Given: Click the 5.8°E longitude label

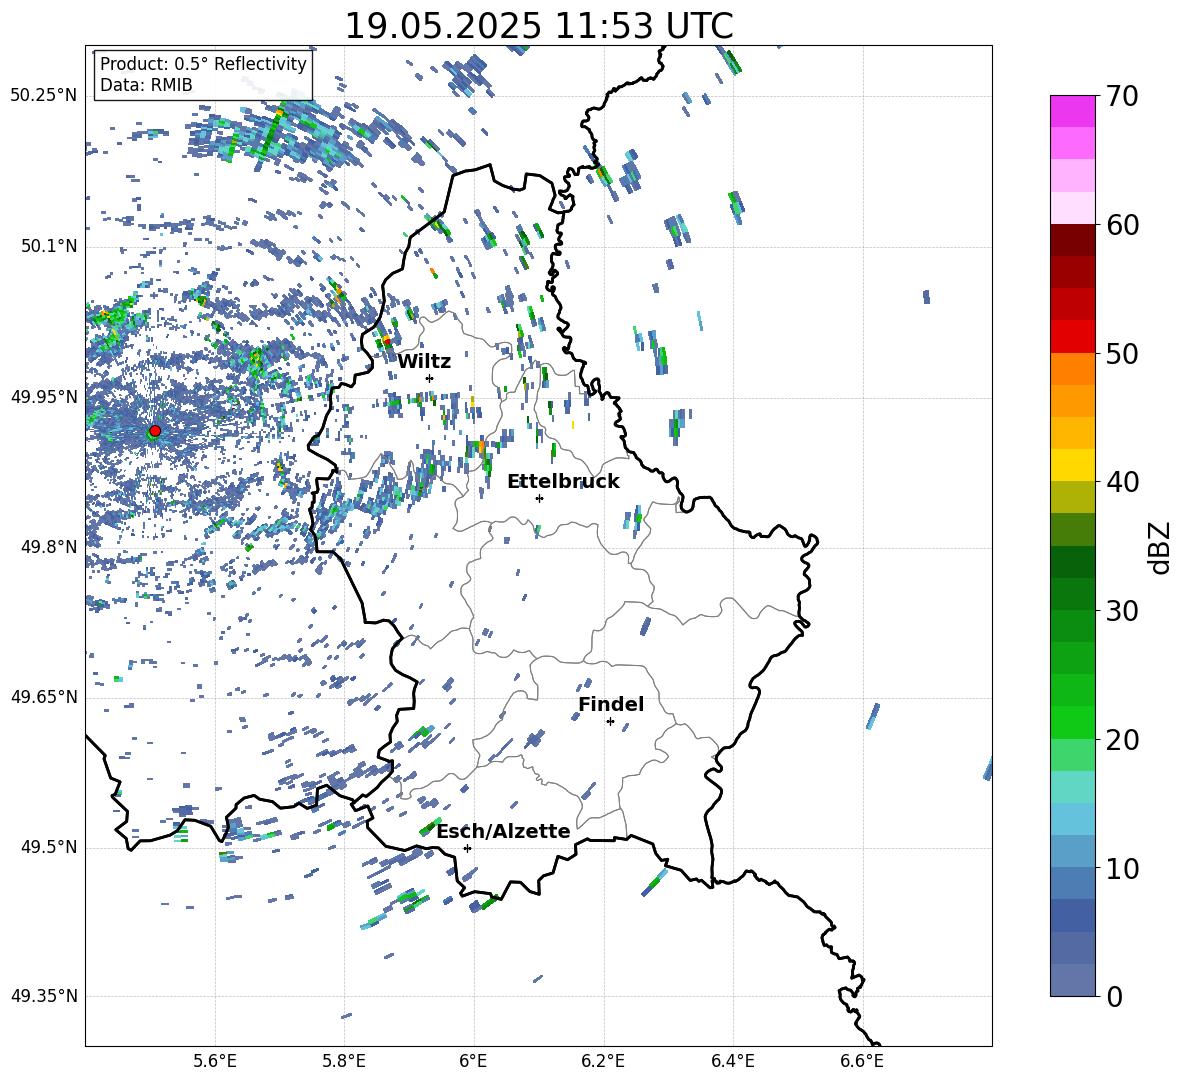Looking at the screenshot, I should (x=344, y=1061).
